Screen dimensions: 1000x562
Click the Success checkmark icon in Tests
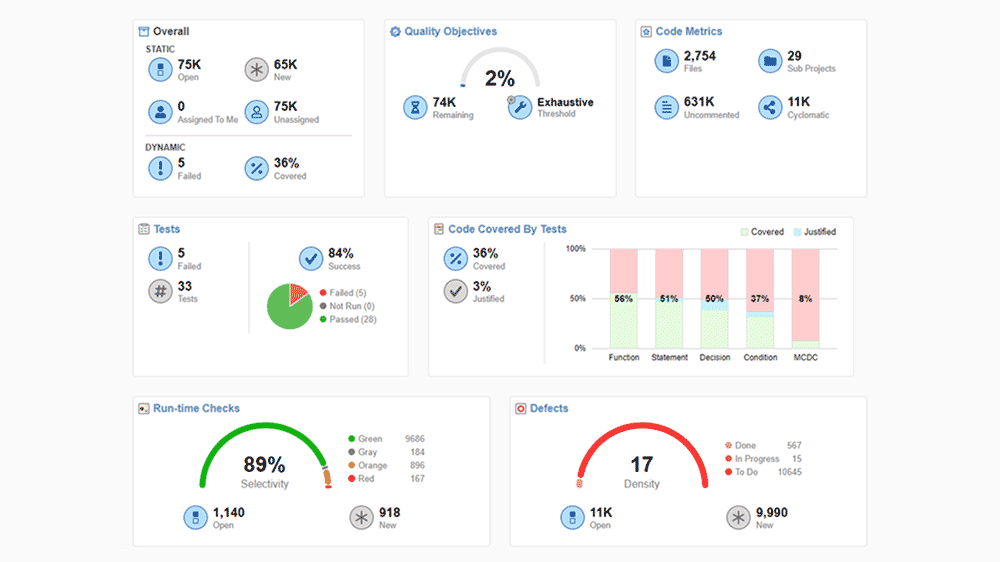click(x=311, y=259)
